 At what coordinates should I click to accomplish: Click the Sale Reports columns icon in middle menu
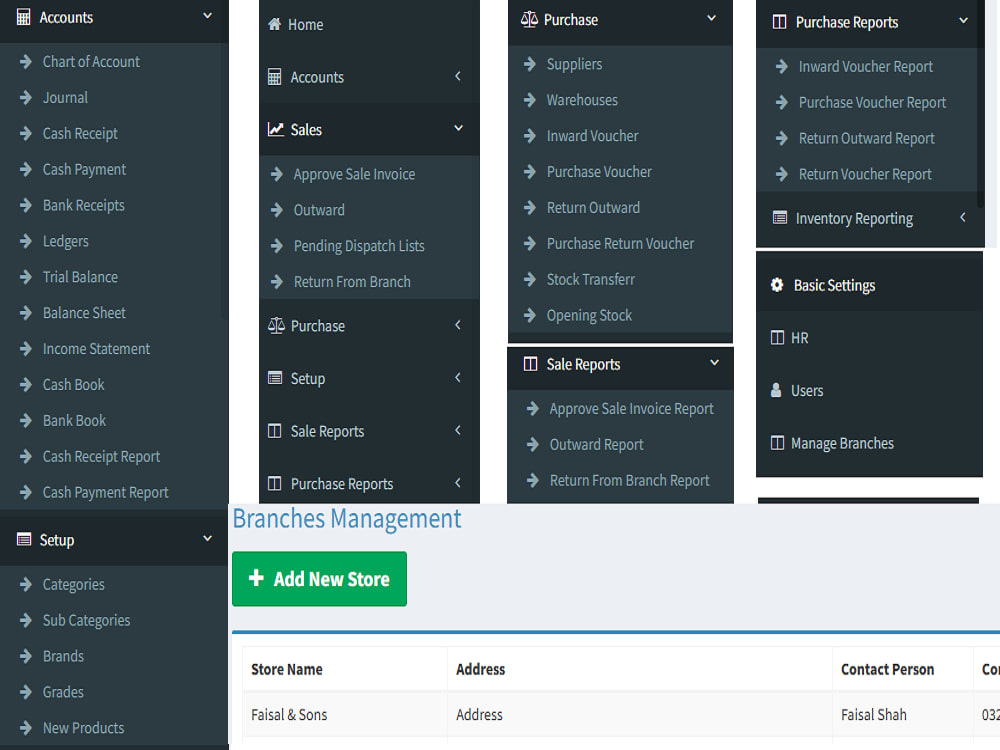pos(274,431)
